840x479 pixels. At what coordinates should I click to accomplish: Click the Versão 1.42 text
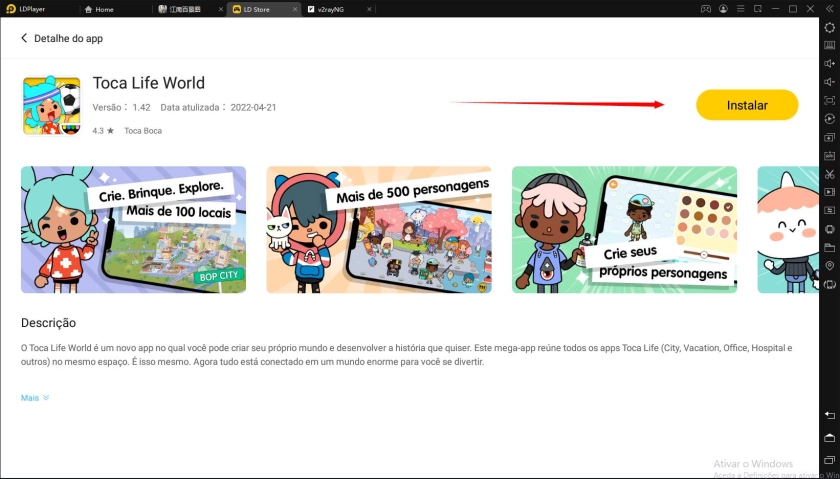(121, 107)
